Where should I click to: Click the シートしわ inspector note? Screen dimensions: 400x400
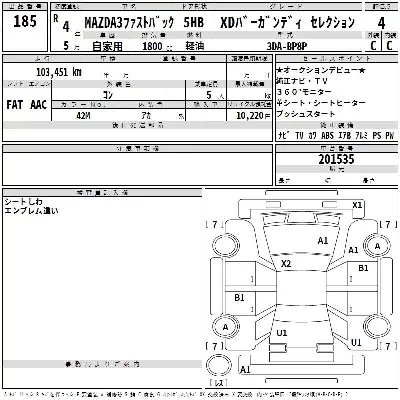[24, 202]
